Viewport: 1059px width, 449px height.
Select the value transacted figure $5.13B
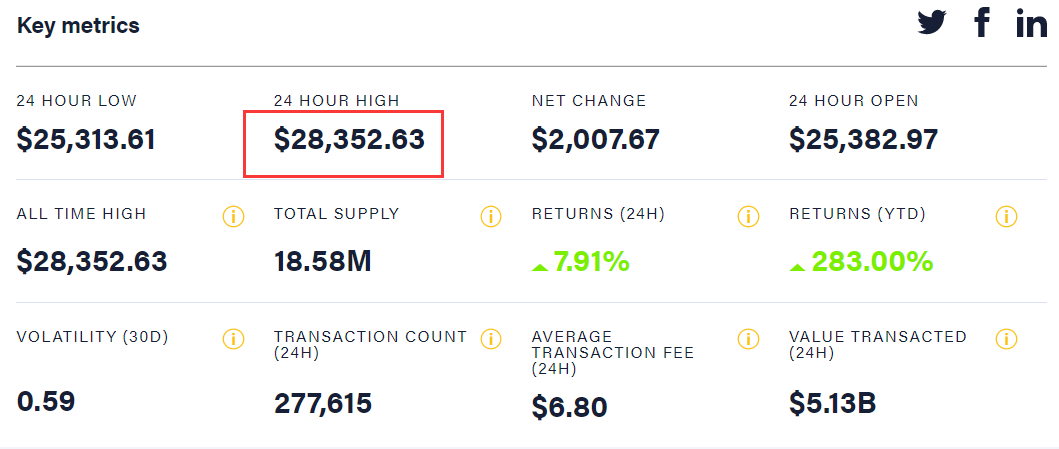(x=833, y=403)
